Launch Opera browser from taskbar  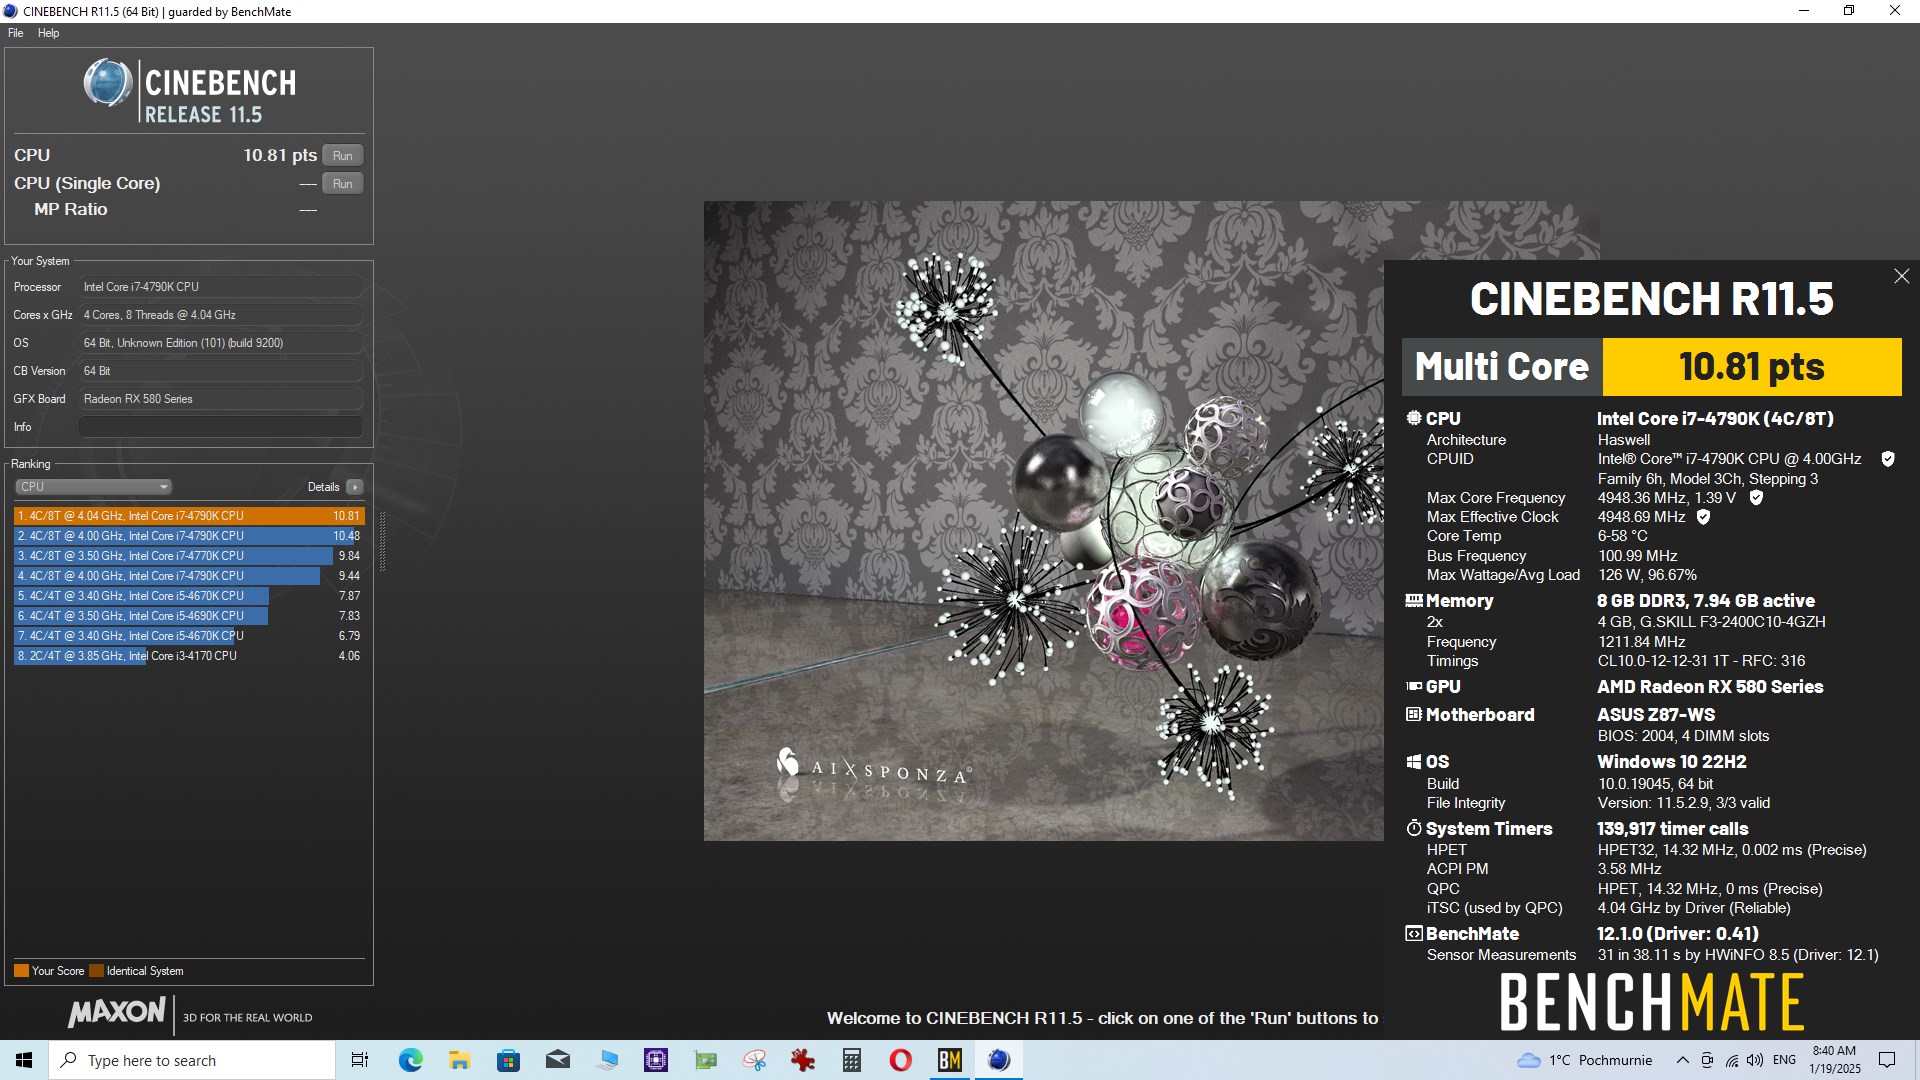(x=901, y=1060)
